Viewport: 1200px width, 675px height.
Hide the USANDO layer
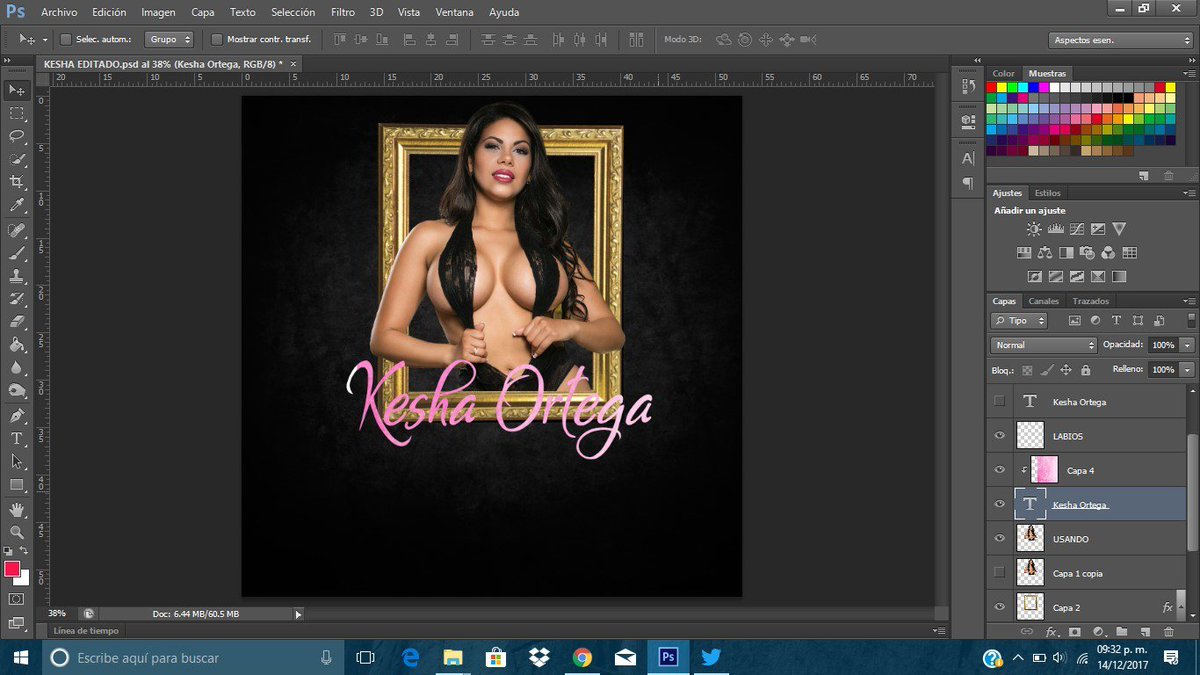point(999,539)
